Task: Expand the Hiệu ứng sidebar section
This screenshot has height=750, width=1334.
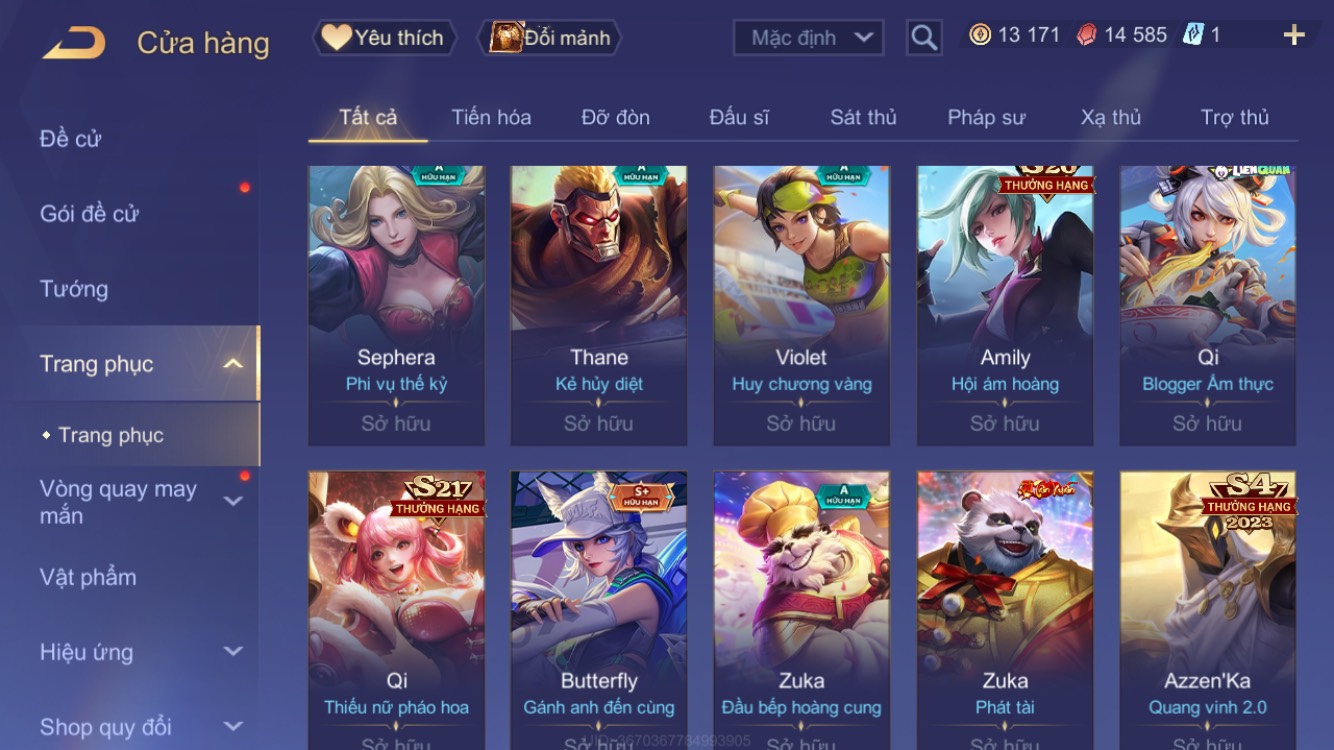Action: pyautogui.click(x=233, y=652)
